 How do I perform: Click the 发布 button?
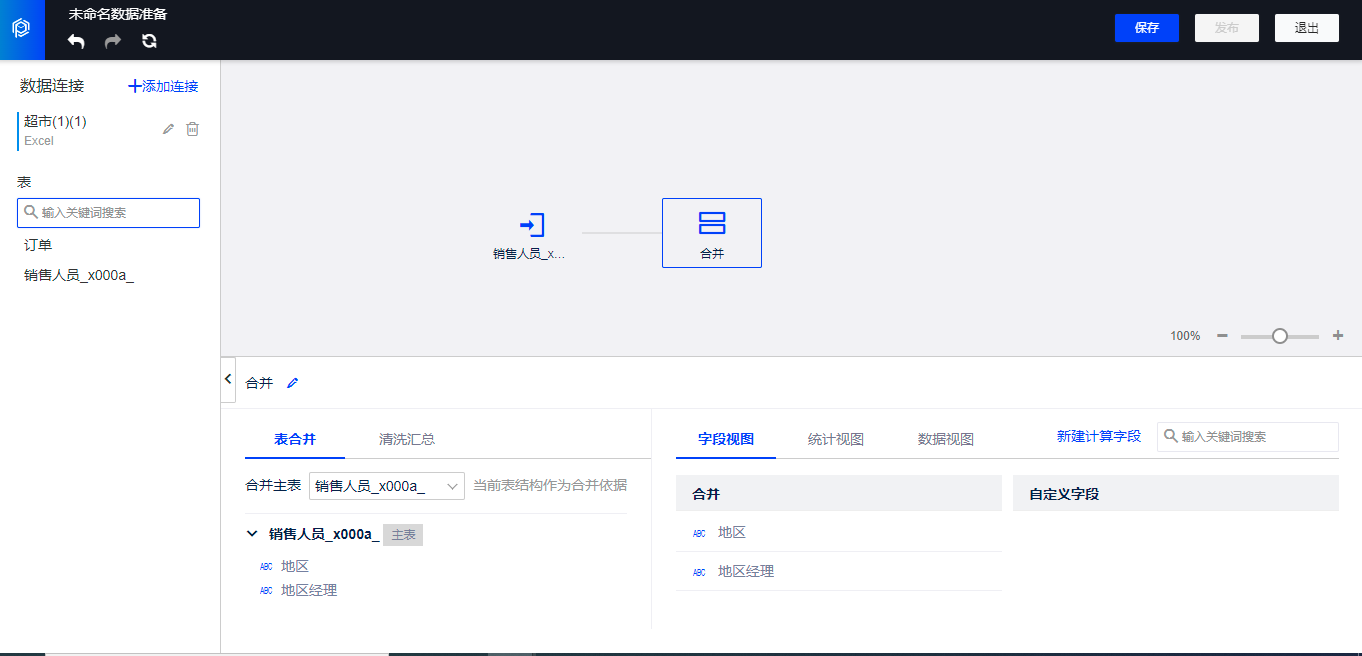(x=1227, y=28)
